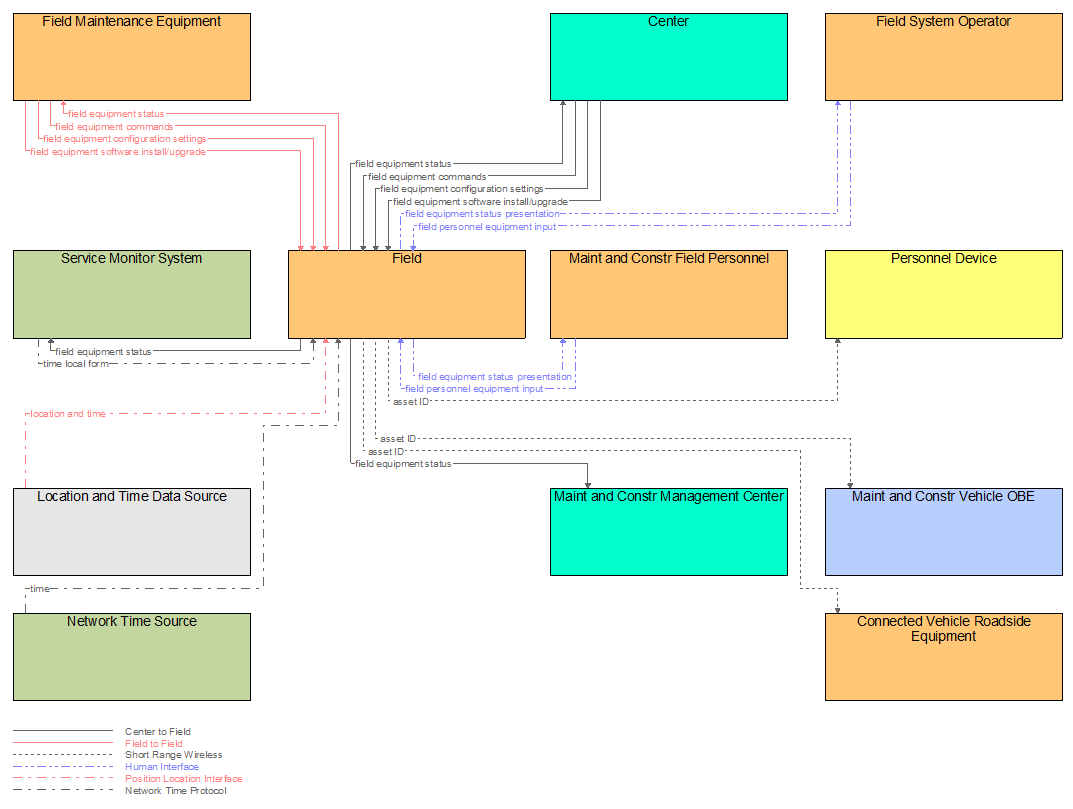Click 'time' label above Network Time Source
1073x809 pixels.
[40, 589]
